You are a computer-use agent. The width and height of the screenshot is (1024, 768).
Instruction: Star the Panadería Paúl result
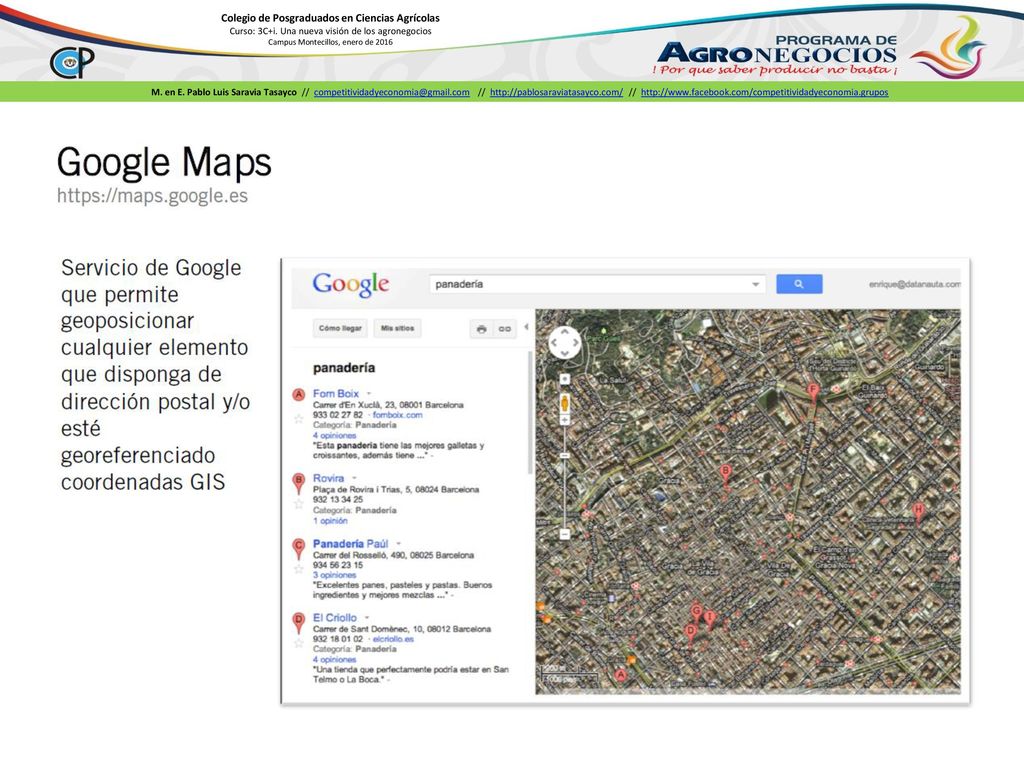(298, 569)
